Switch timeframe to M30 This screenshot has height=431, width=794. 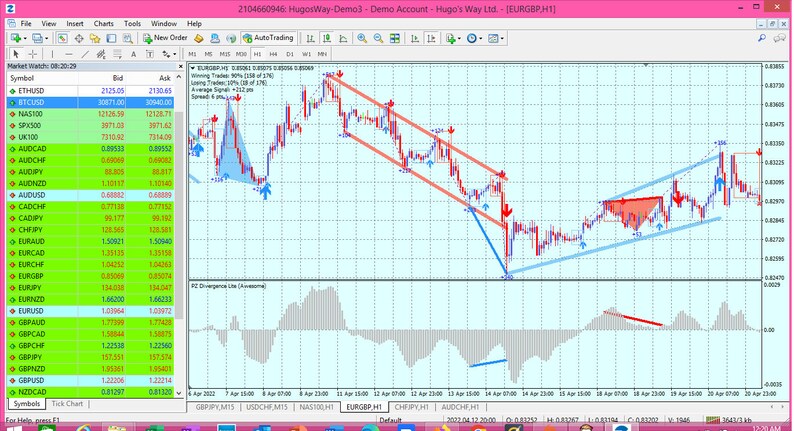(x=241, y=54)
